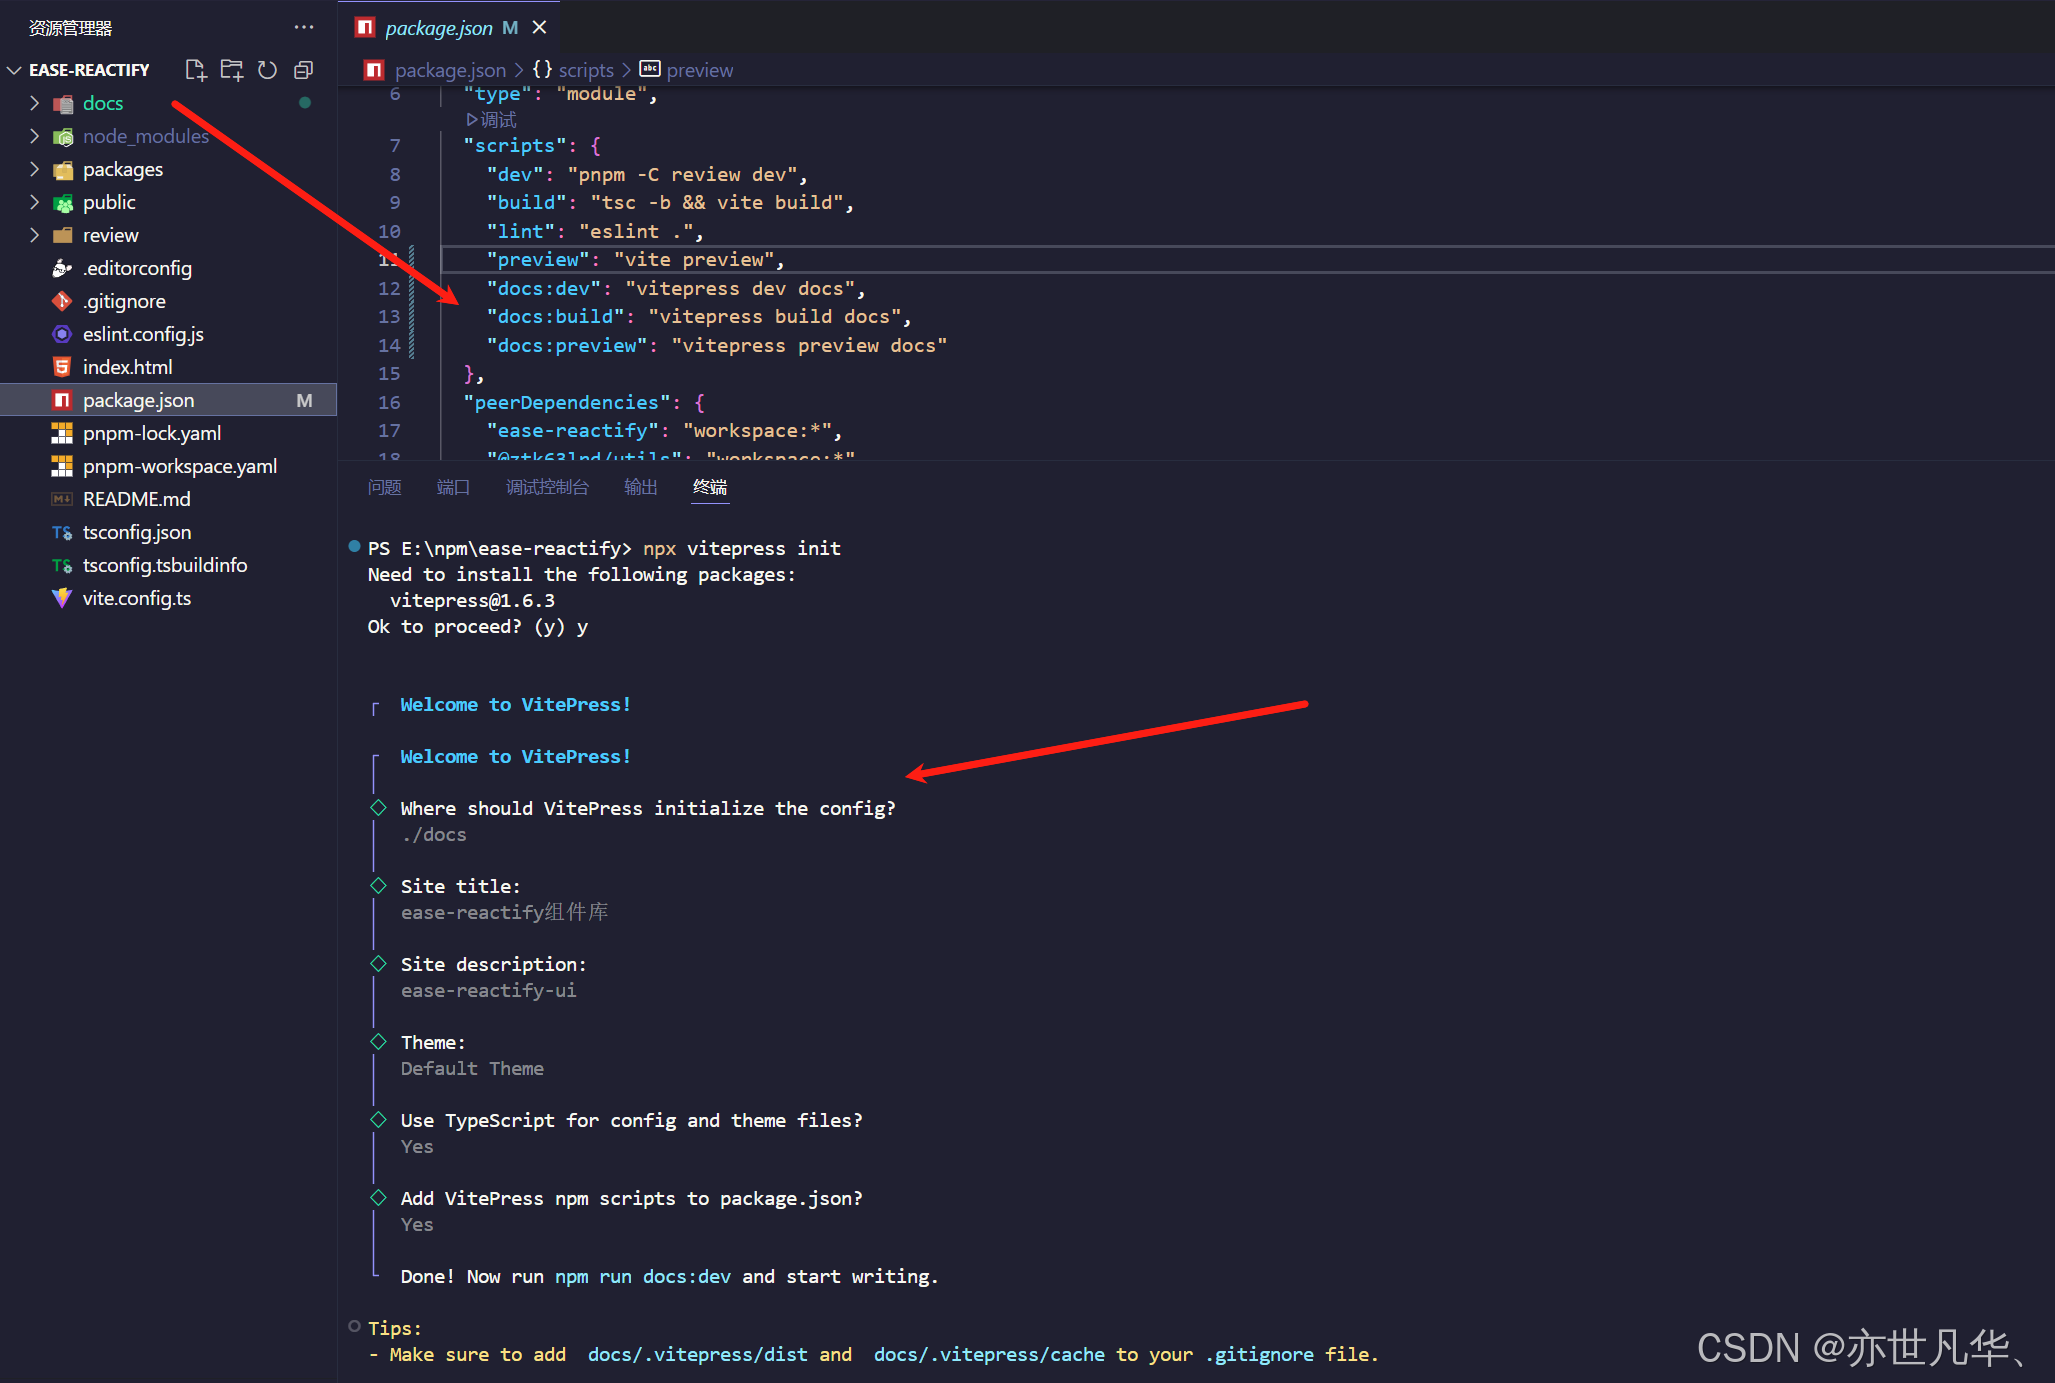Click scripts in the breadcrumb path
The image size is (2055, 1383).
(585, 70)
